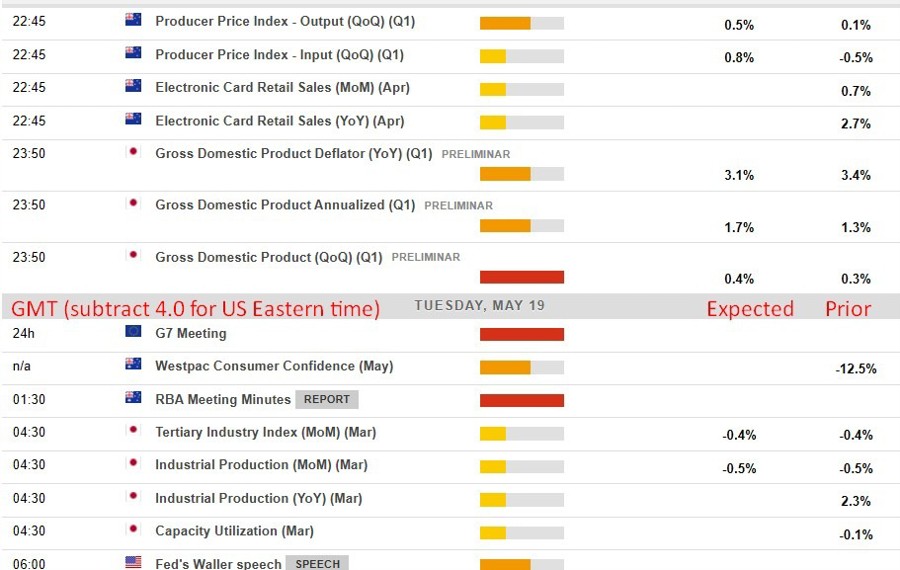Open Electronic Card Retail Sales (YoY) (Apr) event
The width and height of the screenshot is (900, 570).
[280, 121]
